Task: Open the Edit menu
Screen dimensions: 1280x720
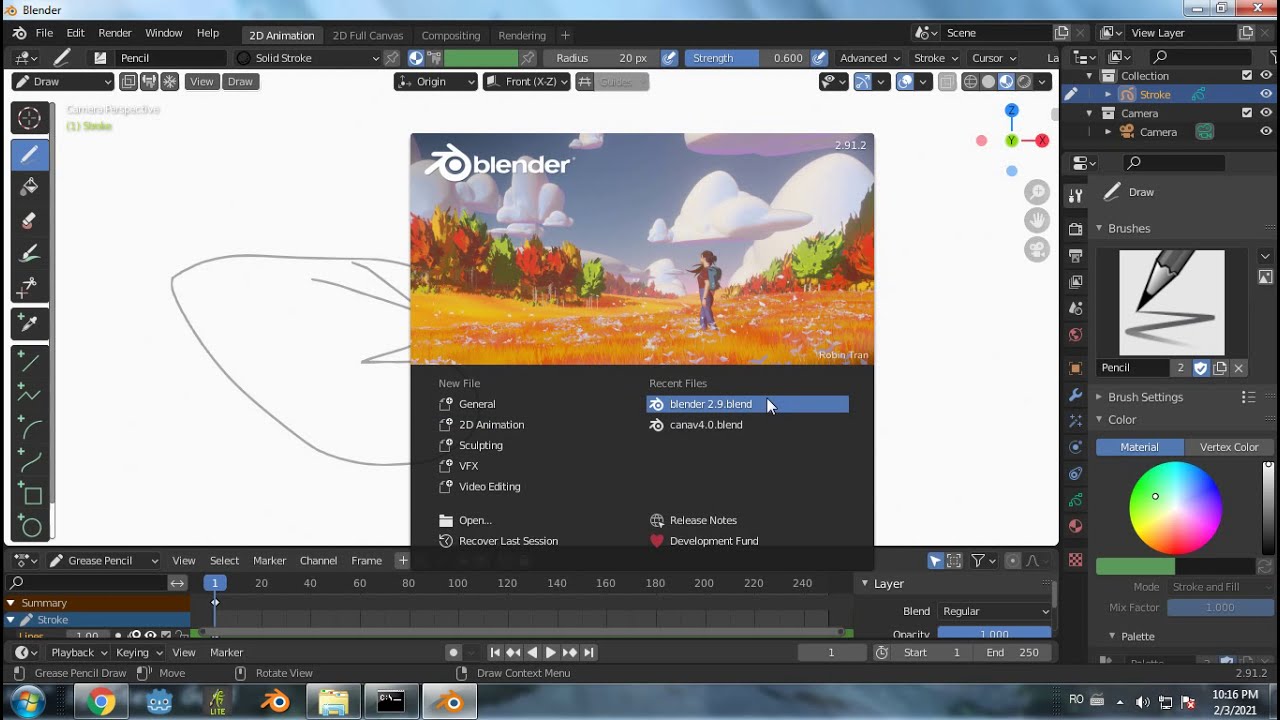Action: click(75, 32)
